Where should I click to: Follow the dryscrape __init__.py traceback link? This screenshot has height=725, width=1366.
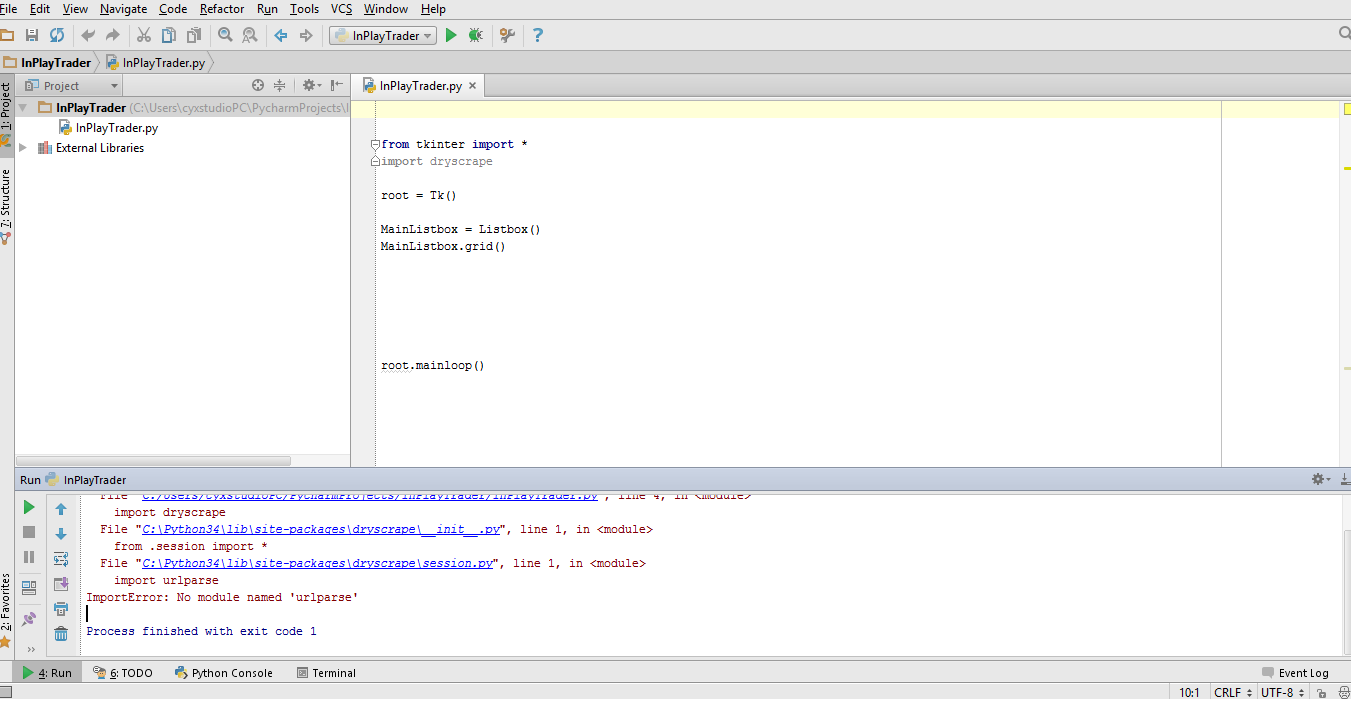[x=321, y=529]
